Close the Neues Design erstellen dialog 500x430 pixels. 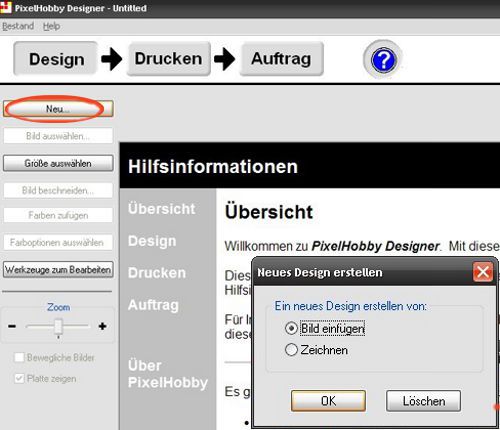click(483, 272)
